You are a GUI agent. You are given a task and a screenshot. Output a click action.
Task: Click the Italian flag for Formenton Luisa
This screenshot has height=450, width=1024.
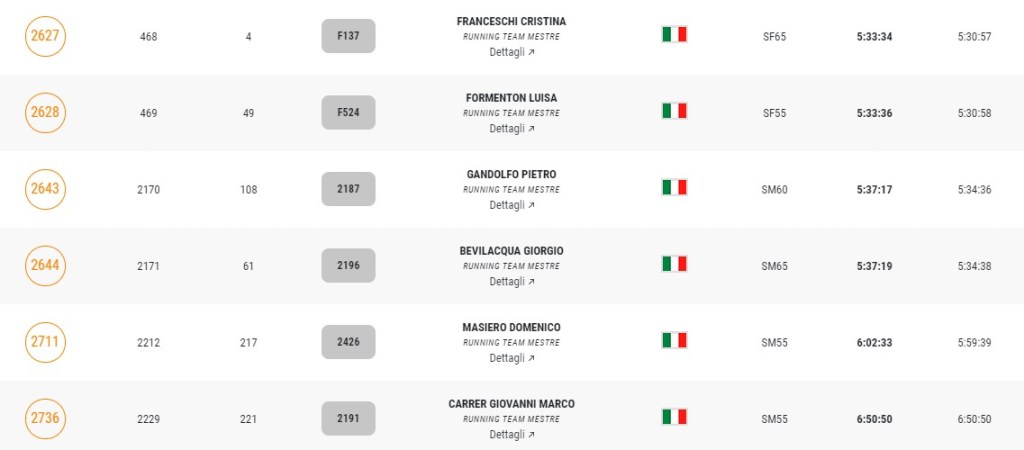click(x=674, y=111)
